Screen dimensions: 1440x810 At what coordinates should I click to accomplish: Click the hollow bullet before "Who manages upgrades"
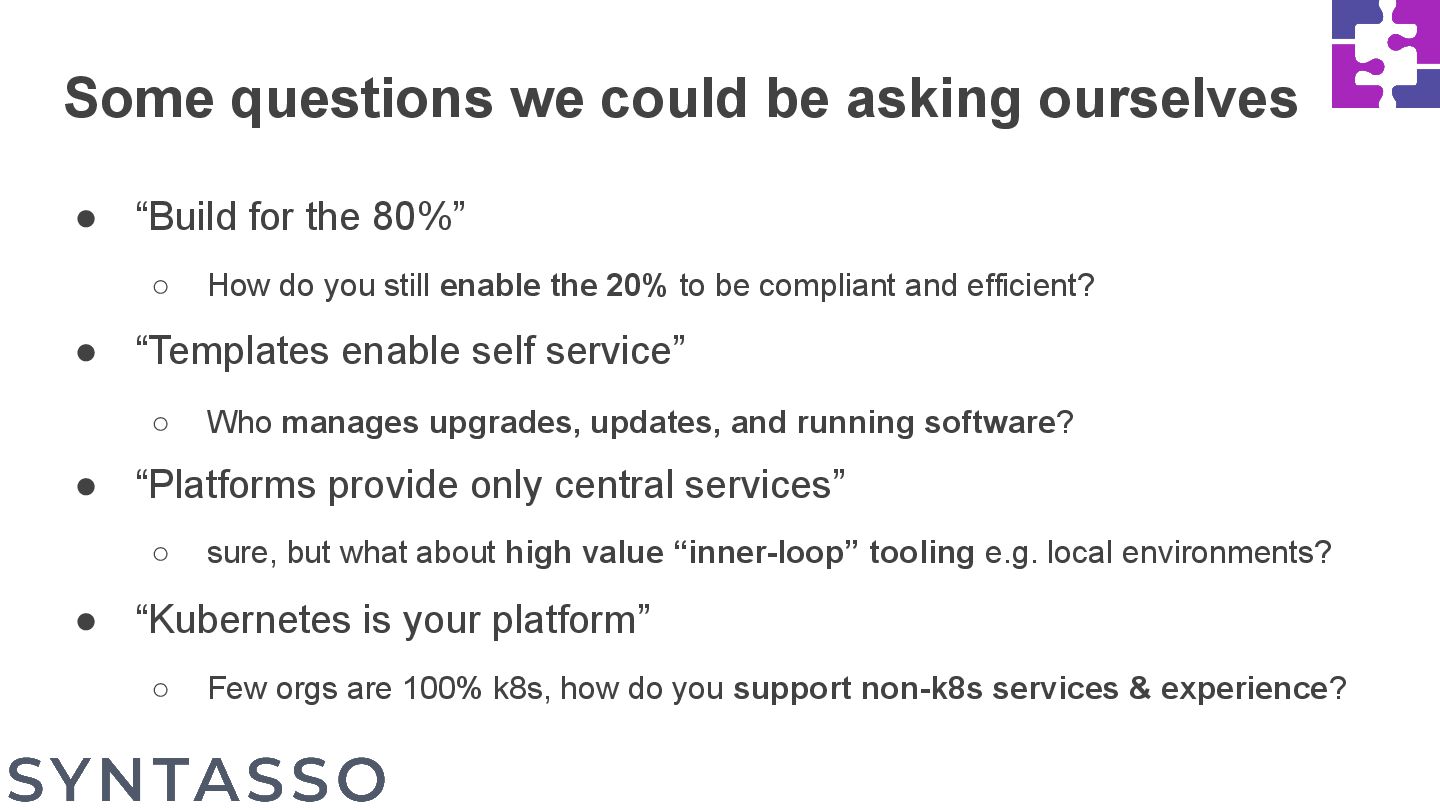160,424
